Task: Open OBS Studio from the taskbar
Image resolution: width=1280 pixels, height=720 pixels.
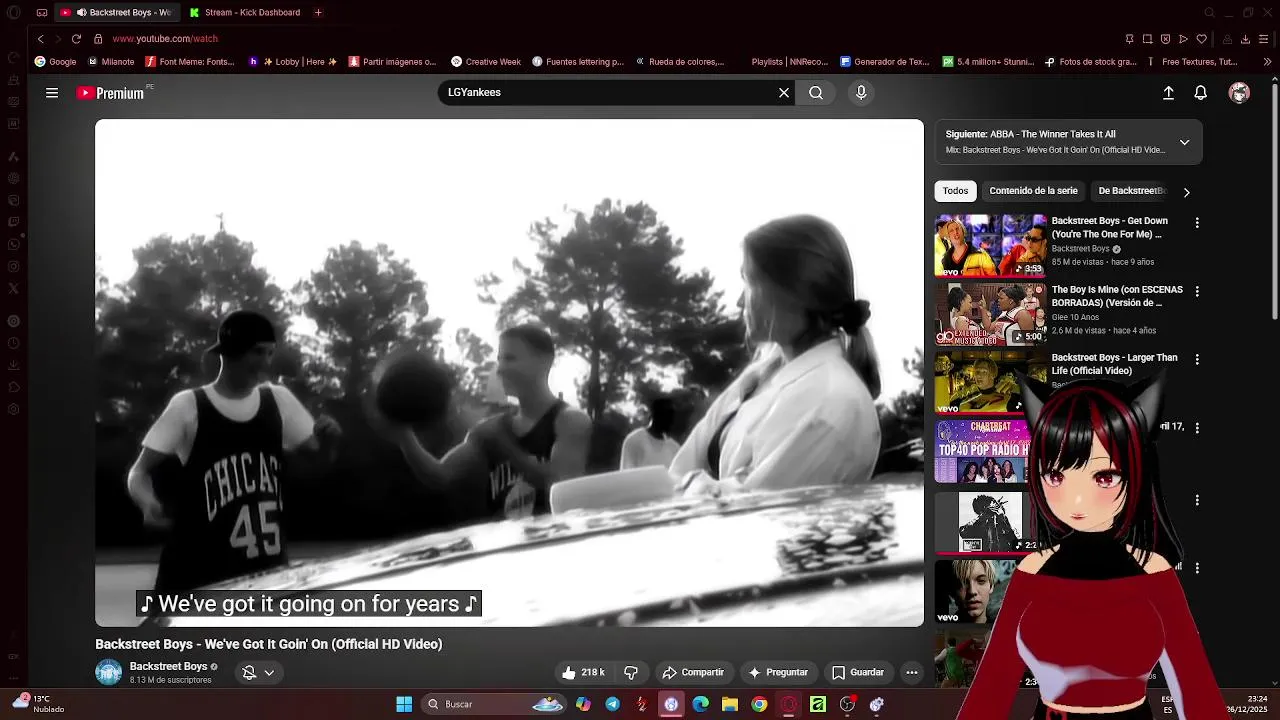Action: click(847, 704)
